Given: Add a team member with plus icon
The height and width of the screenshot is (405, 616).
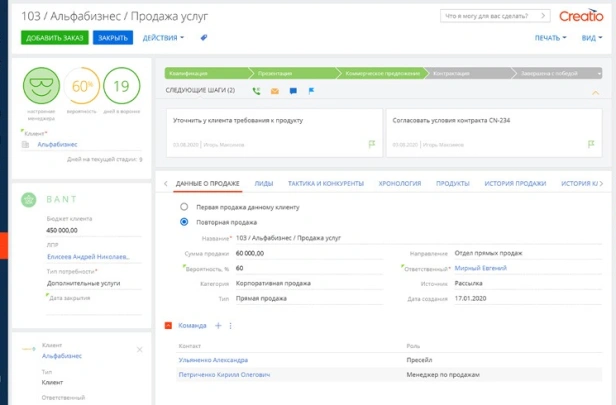Looking at the screenshot, I should point(218,326).
